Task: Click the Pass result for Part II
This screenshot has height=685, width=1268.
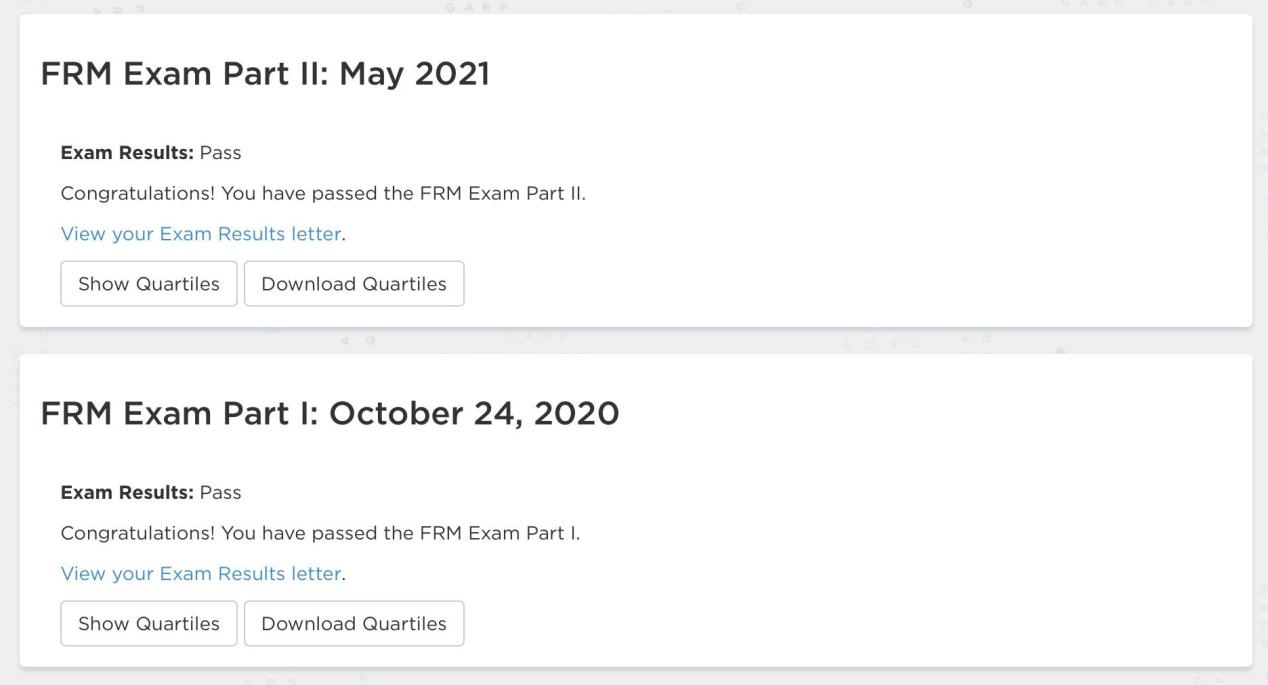Action: point(221,153)
